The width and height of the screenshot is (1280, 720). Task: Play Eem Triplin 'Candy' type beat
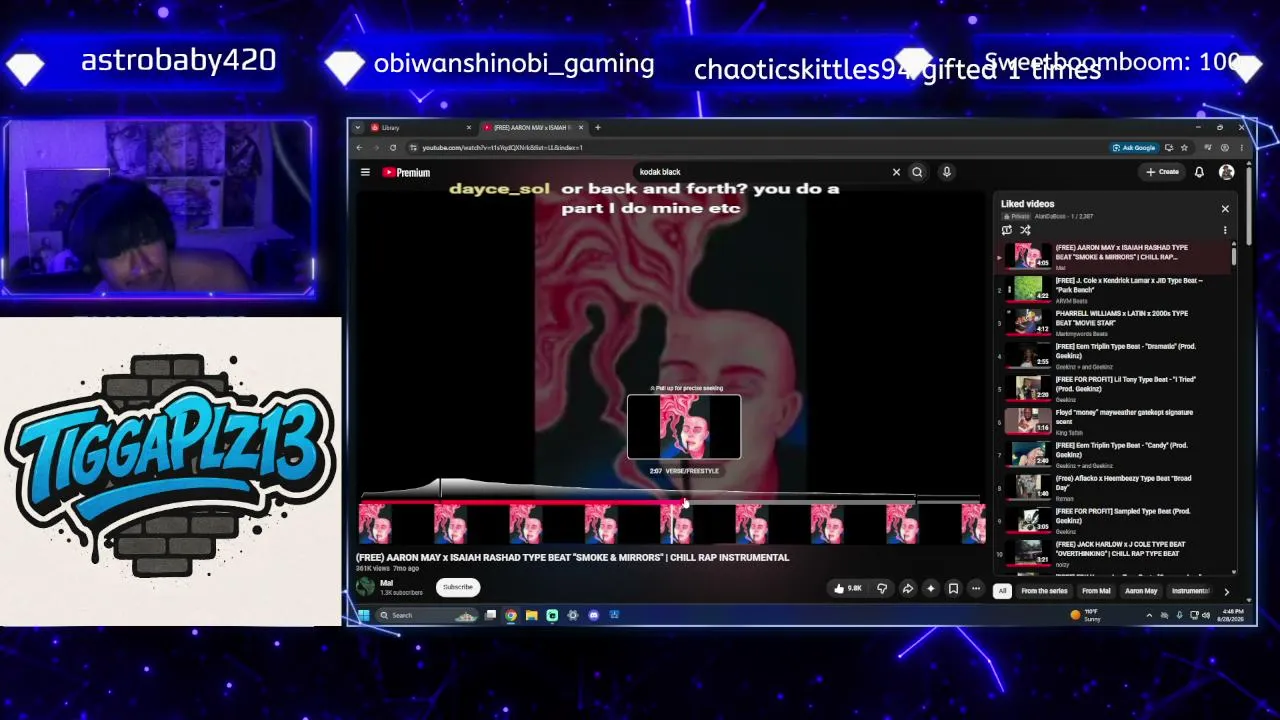[1114, 454]
